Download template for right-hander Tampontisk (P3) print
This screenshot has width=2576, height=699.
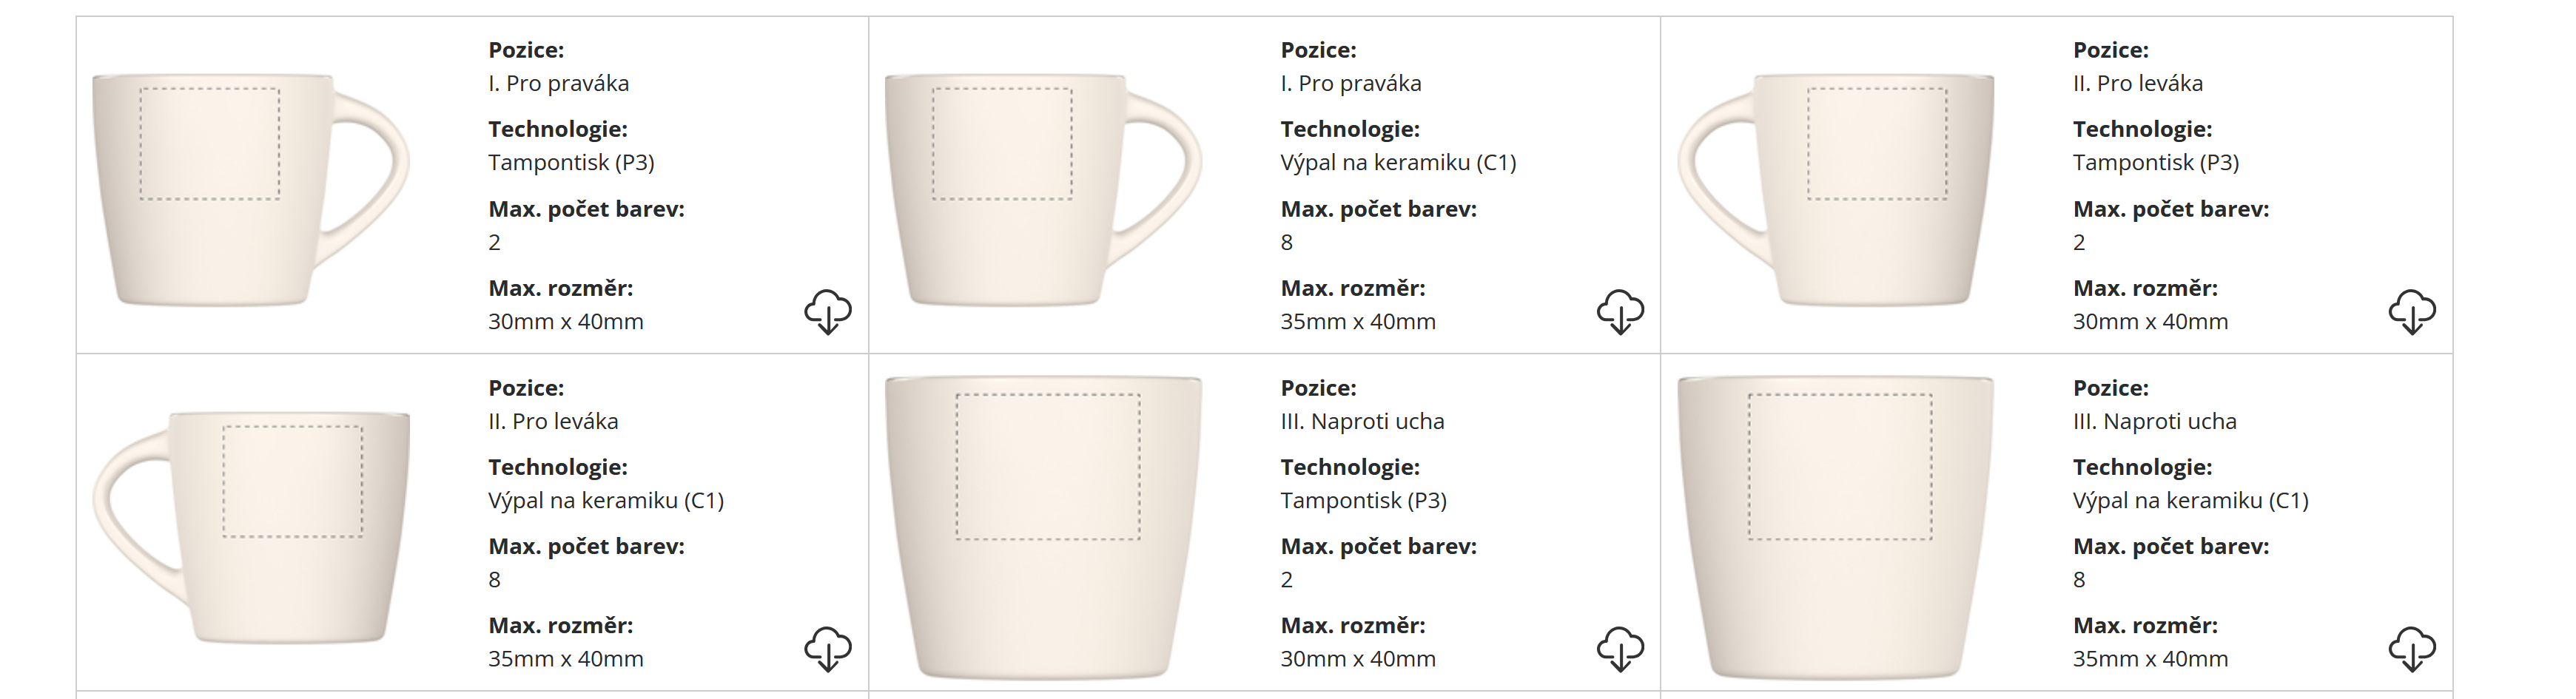tap(827, 312)
